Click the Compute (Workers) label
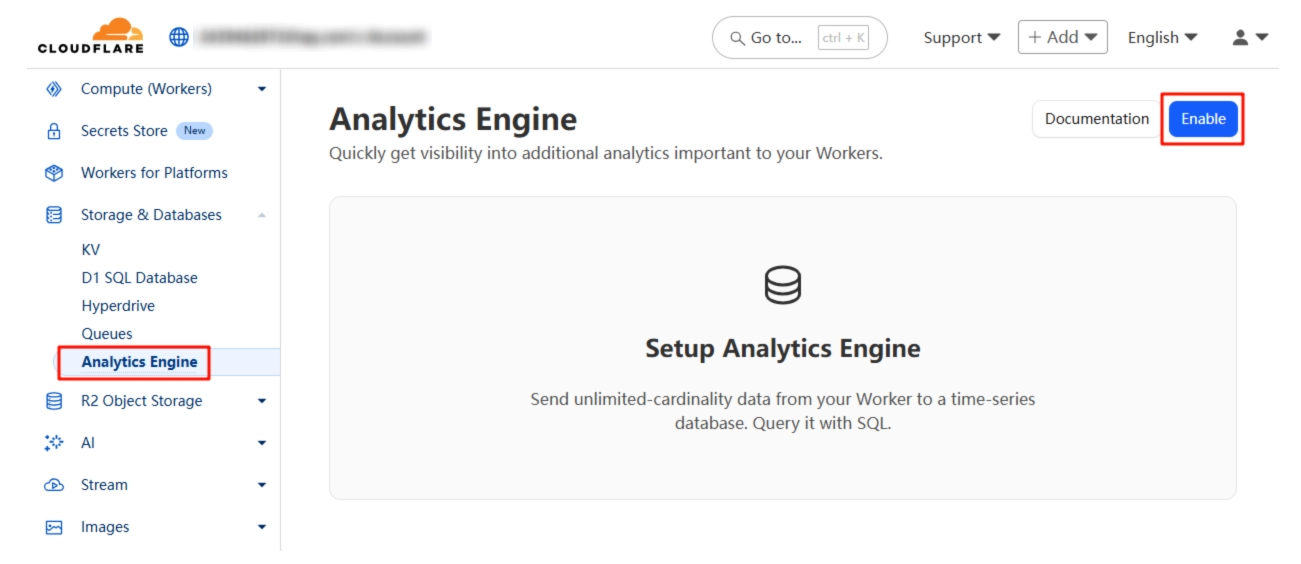The image size is (1301, 564). point(146,89)
